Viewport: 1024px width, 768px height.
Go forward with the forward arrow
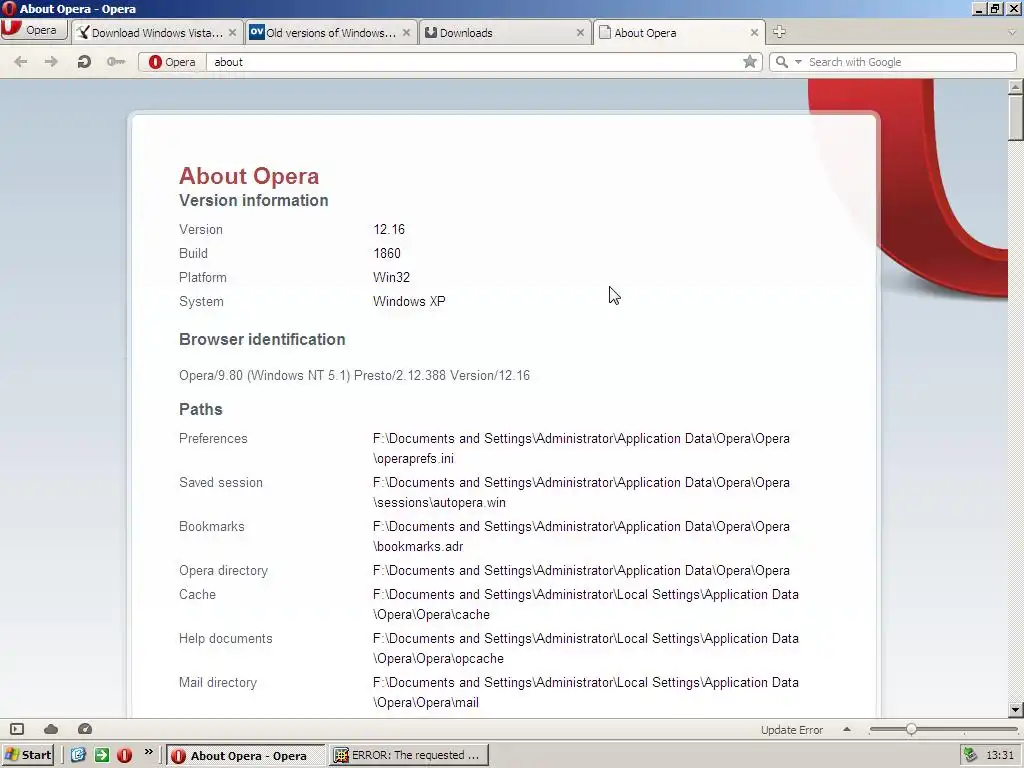point(51,62)
